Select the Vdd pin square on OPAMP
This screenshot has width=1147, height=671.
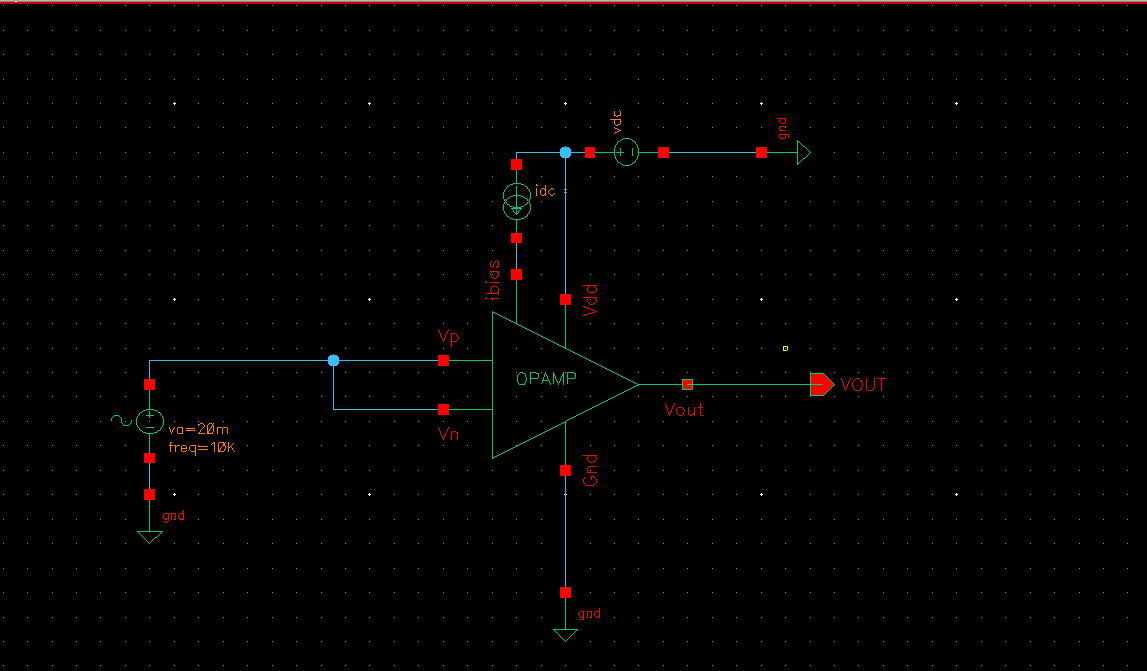pos(565,299)
